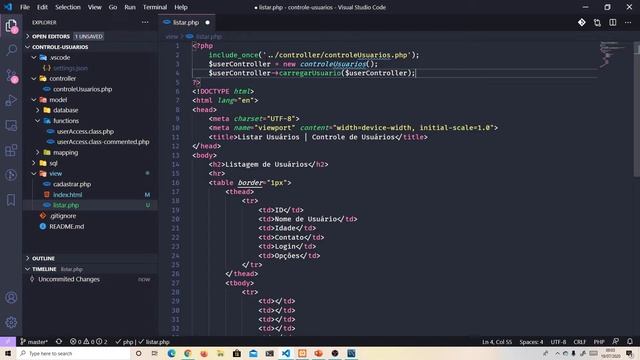Open the Extensions view

[x=11, y=150]
